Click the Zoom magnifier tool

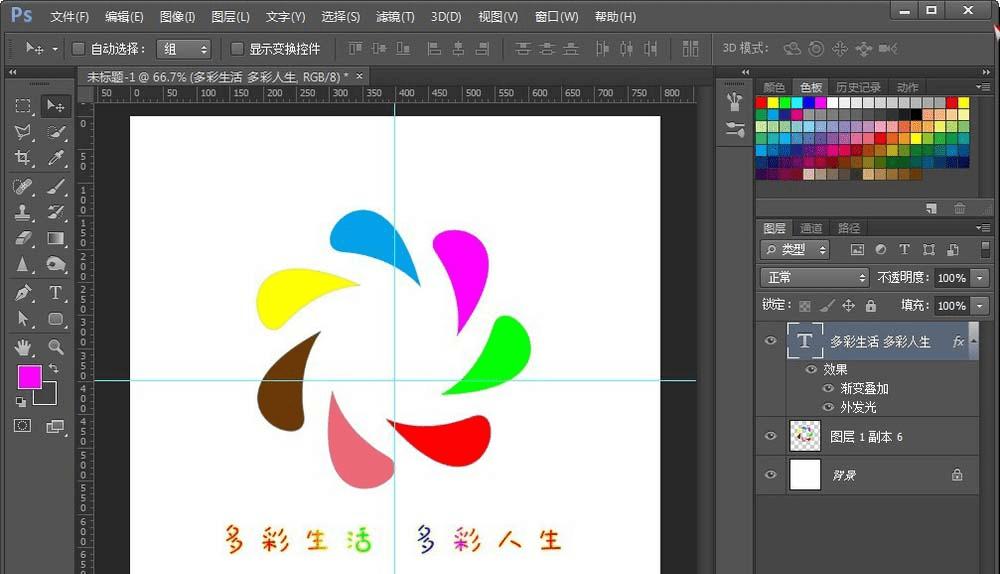[x=56, y=347]
